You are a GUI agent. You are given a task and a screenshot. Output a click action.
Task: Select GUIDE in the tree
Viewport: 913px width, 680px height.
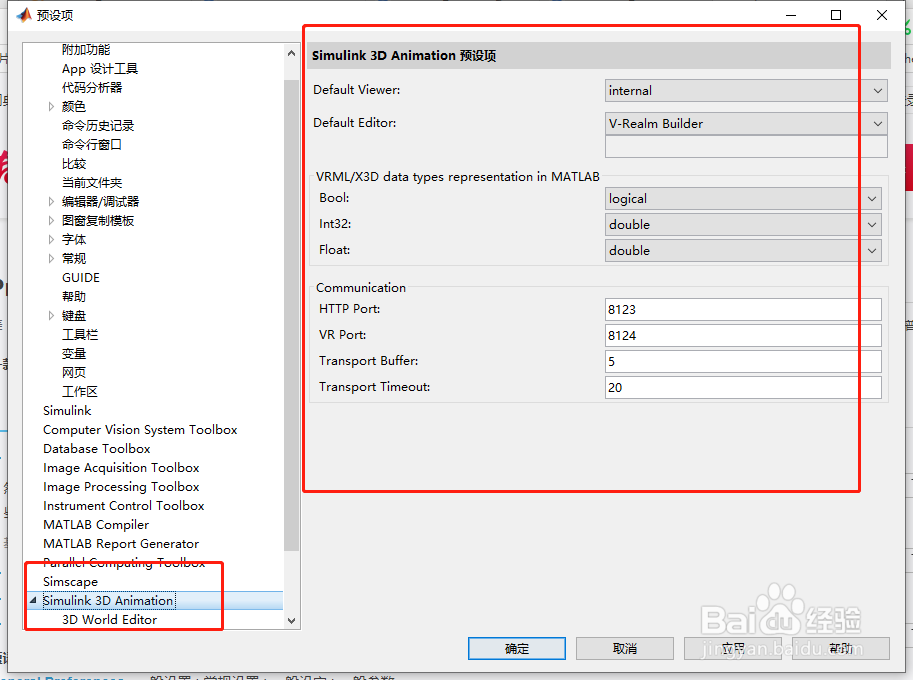81,278
